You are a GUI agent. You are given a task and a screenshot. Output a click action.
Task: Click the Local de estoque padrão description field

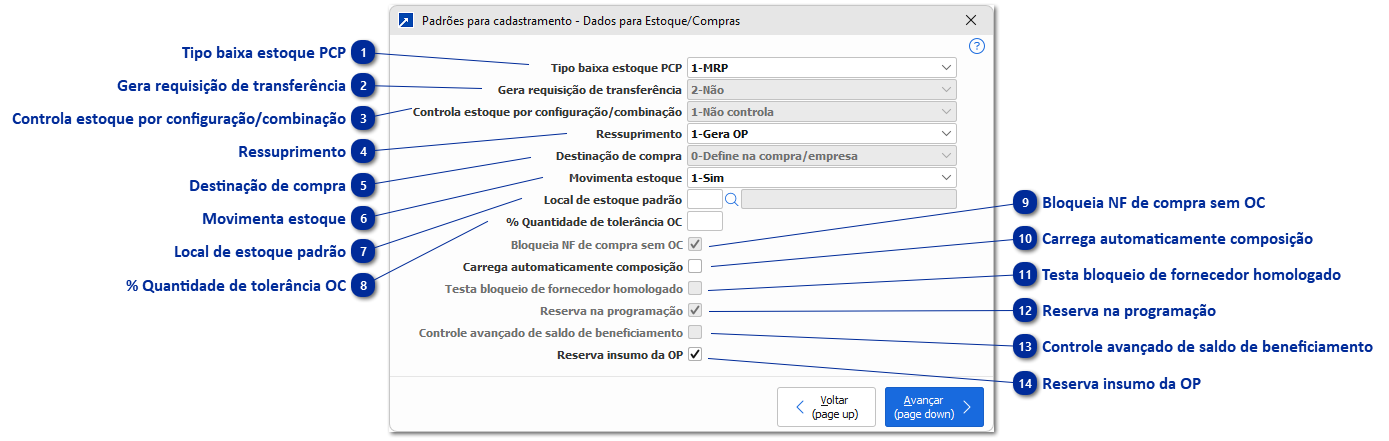point(849,199)
